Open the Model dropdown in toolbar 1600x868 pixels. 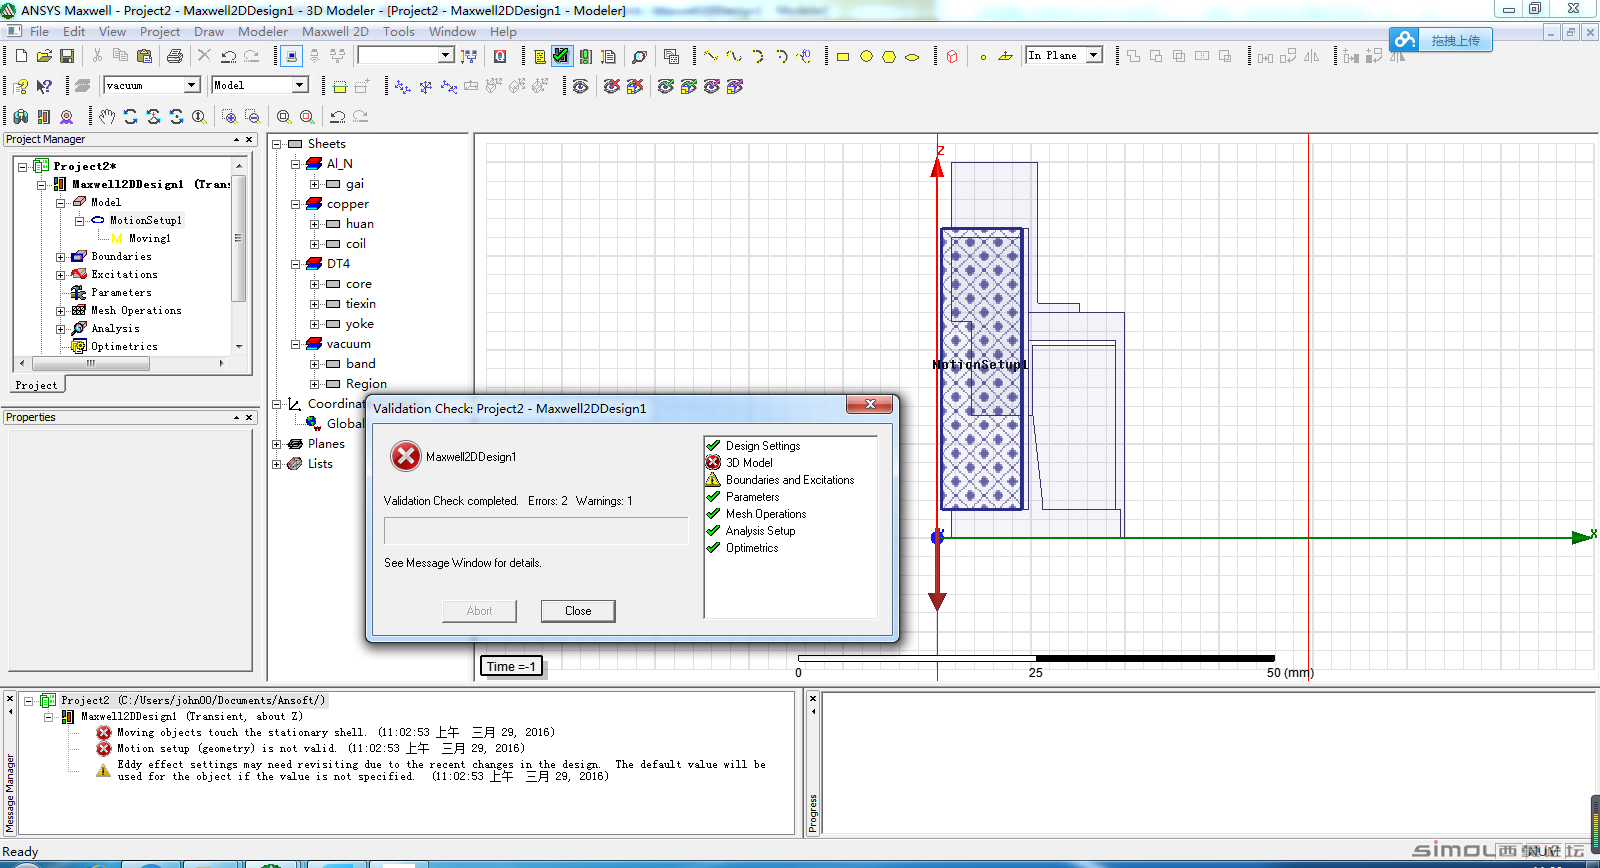299,85
